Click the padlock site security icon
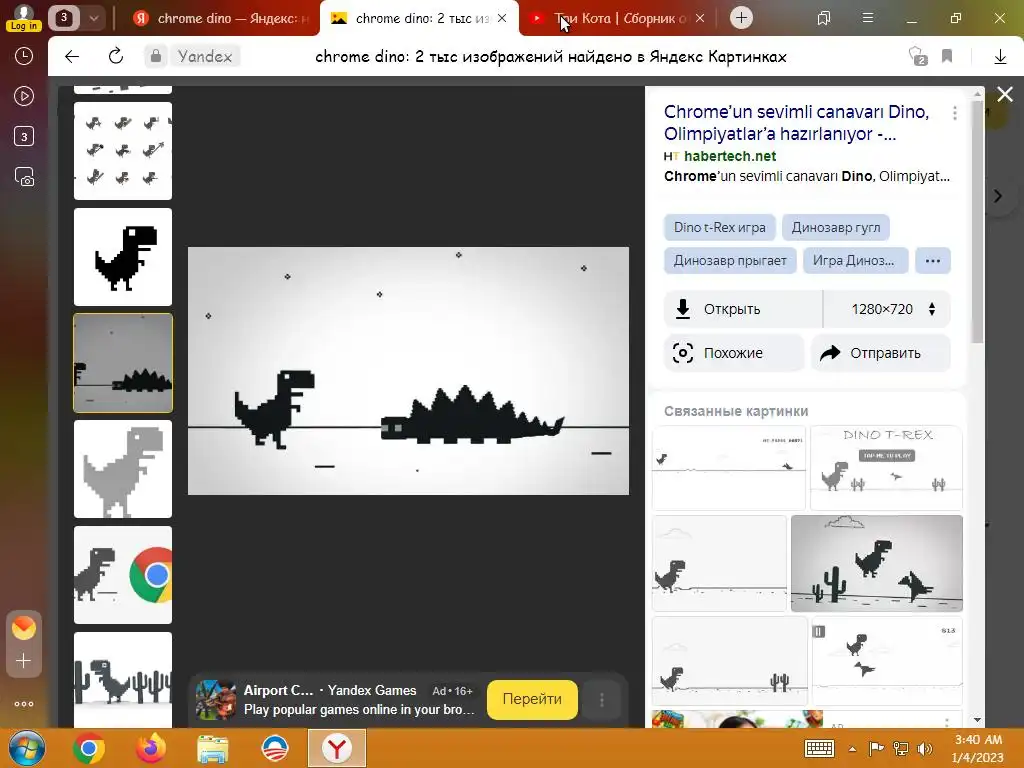This screenshot has width=1024, height=768. 155,57
